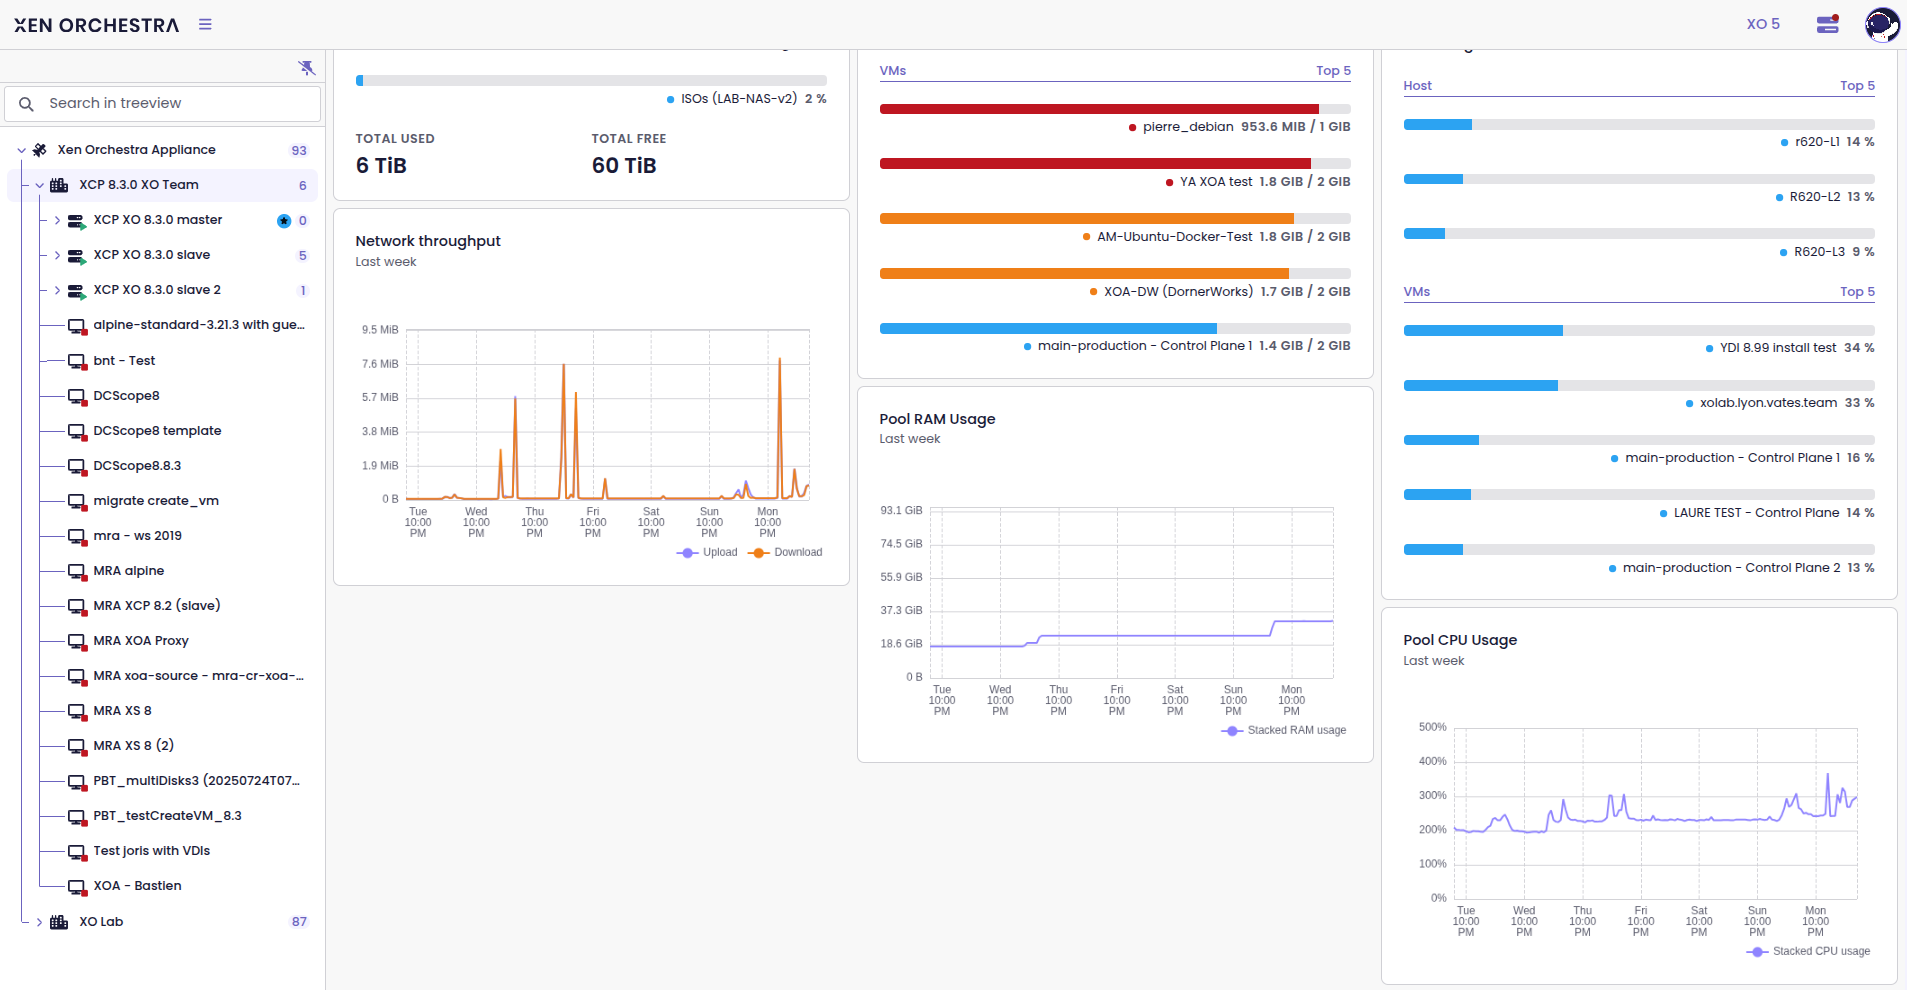Screen dimensions: 1907x990
Task: Click the hamburger menu icon
Action: coord(205,24)
